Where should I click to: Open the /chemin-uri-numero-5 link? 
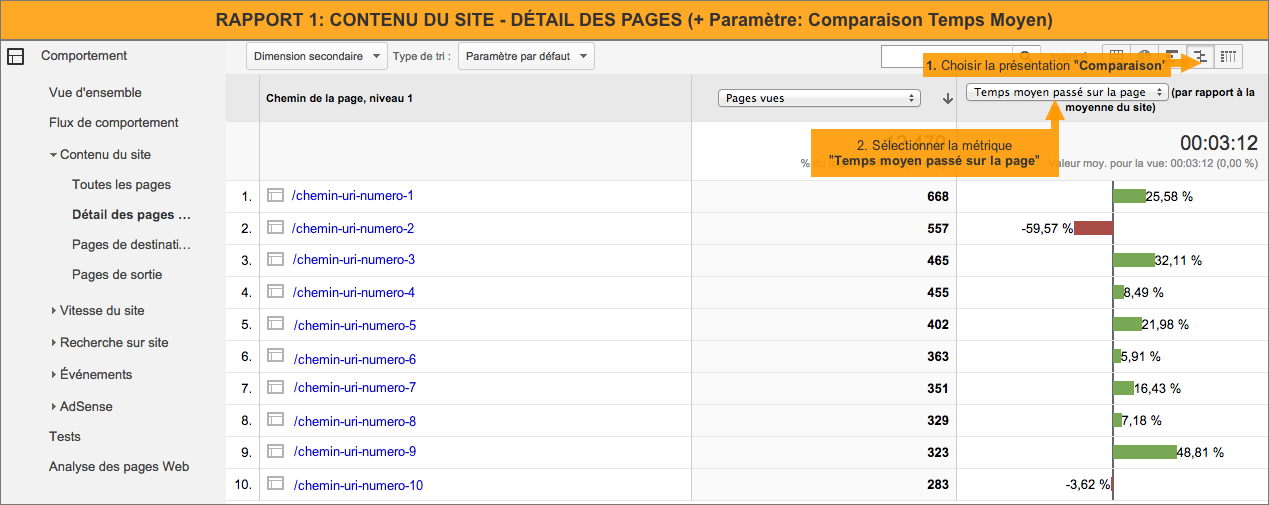[353, 325]
